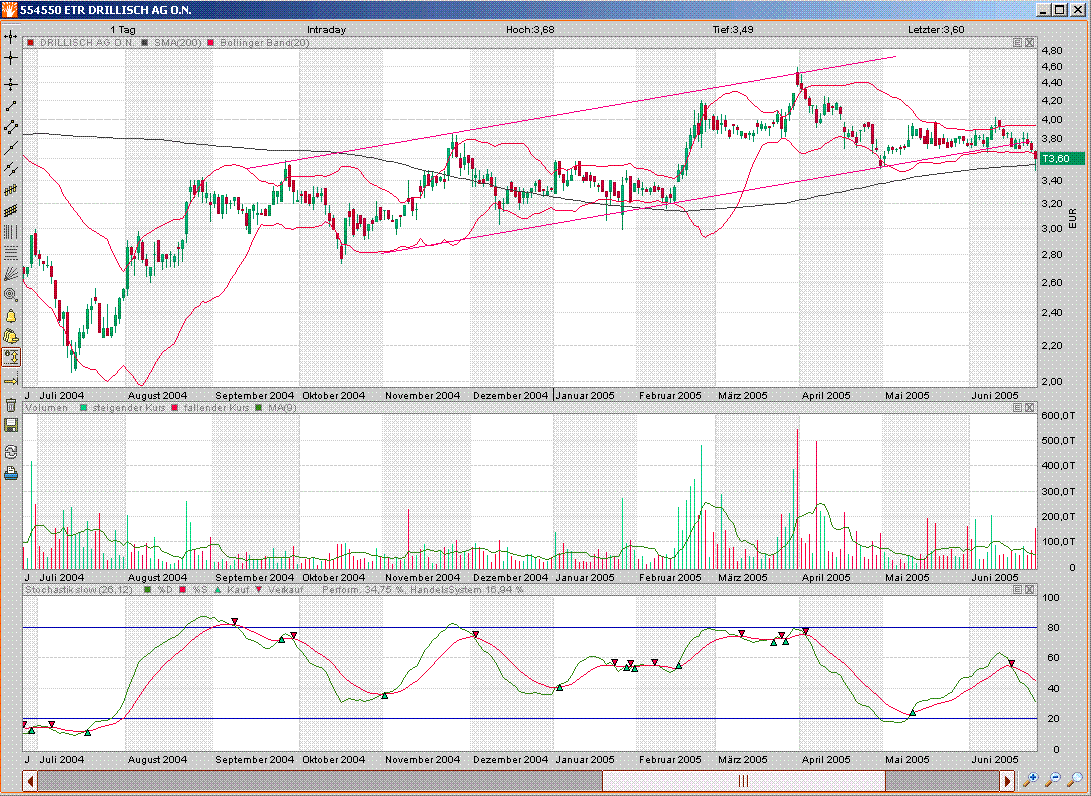Select the concentric circles drawing tool

coord(11,294)
